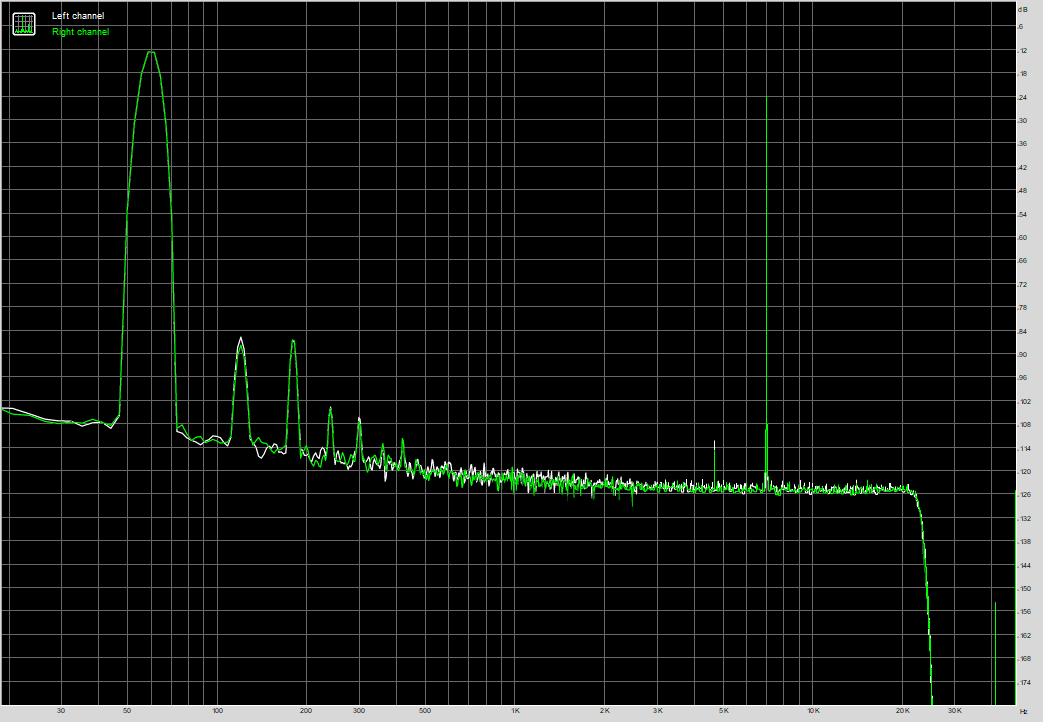
Task: Click the rolloff knee above 20K
Action: pos(914,492)
